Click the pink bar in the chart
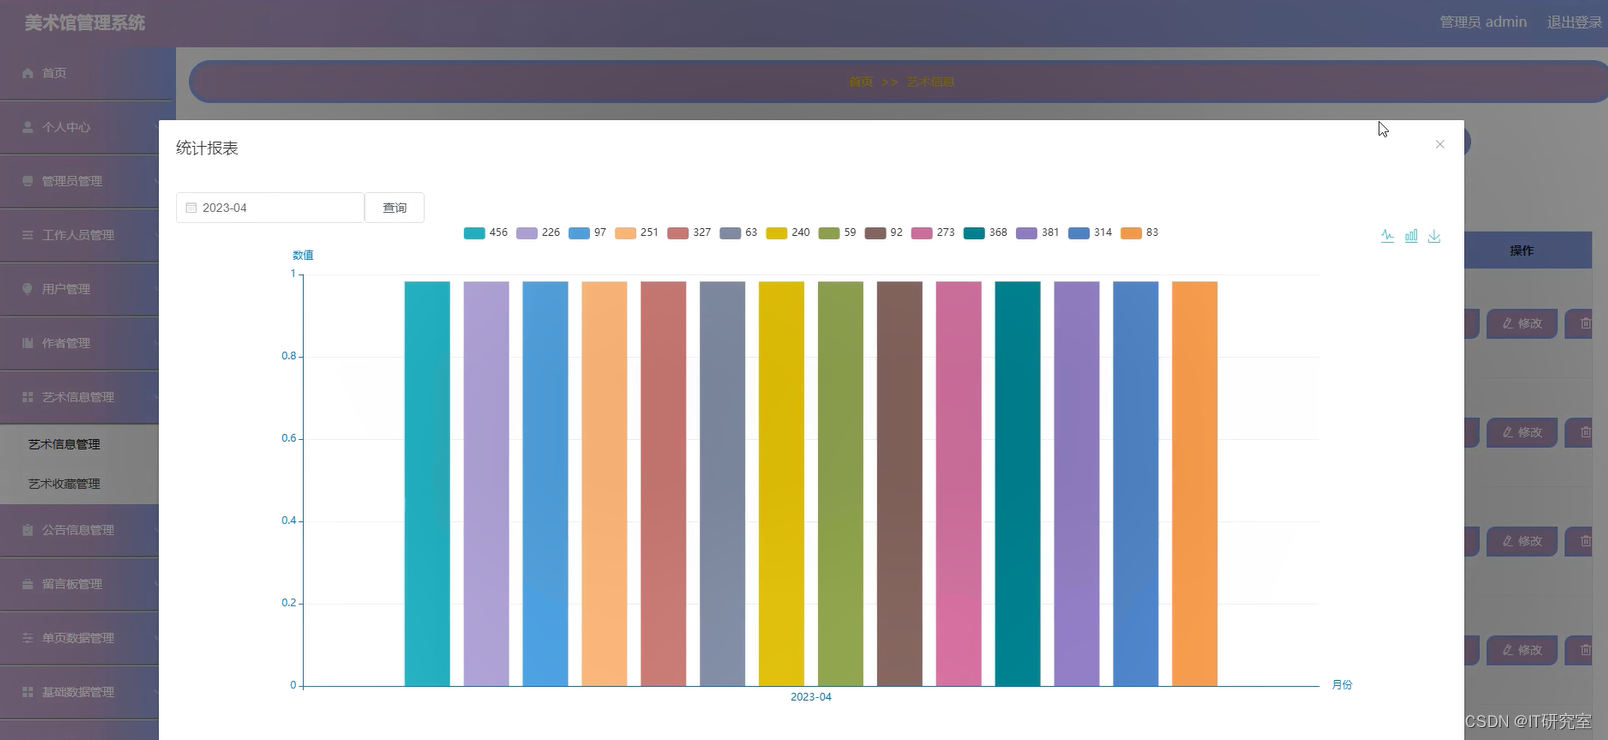The image size is (1608, 740). point(958,484)
